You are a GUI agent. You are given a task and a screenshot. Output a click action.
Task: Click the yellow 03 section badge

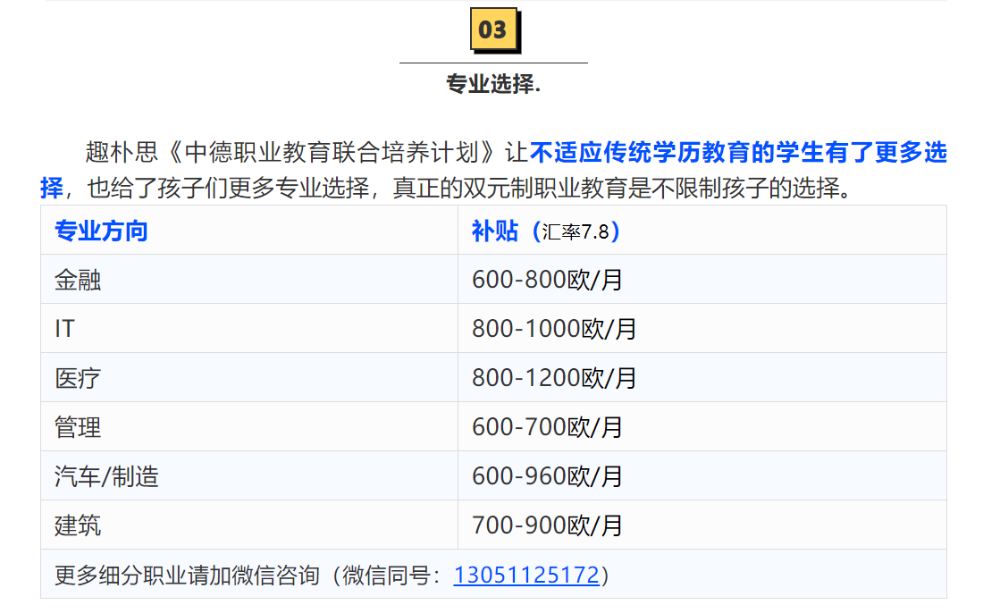point(494,30)
